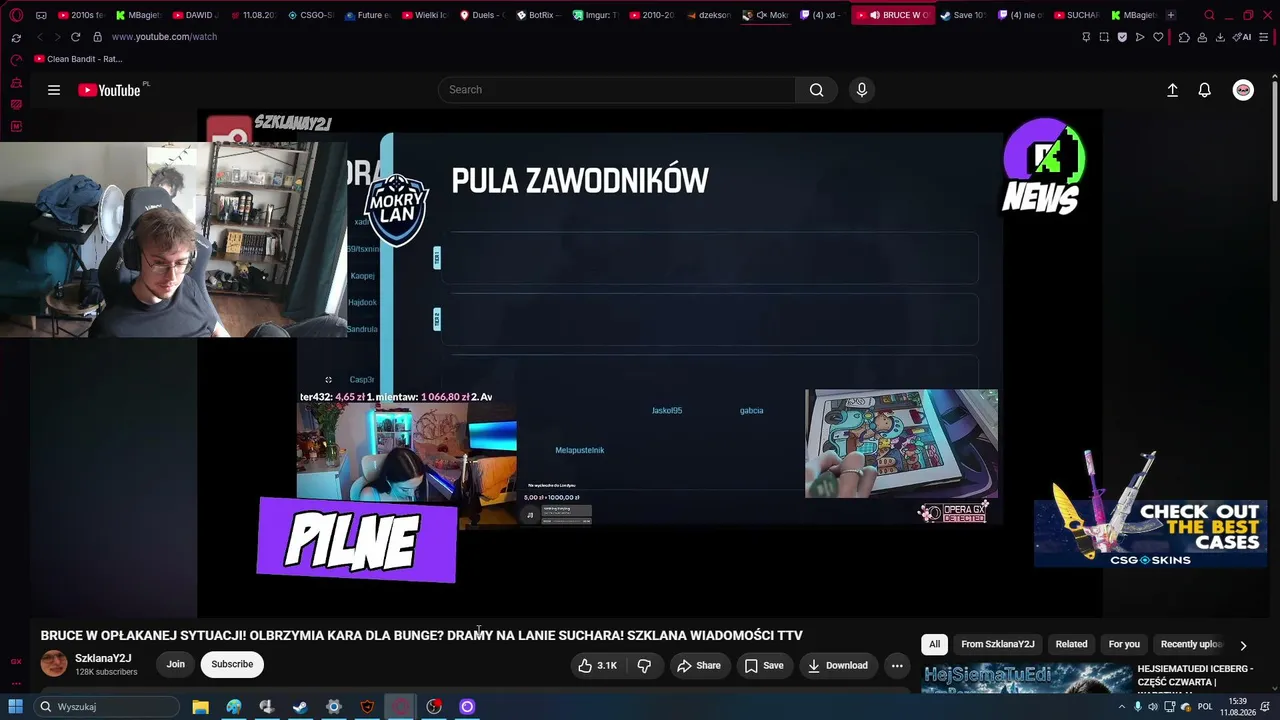Image resolution: width=1280 pixels, height=720 pixels.
Task: Open the GX Corner sidebar icon
Action: [16, 661]
